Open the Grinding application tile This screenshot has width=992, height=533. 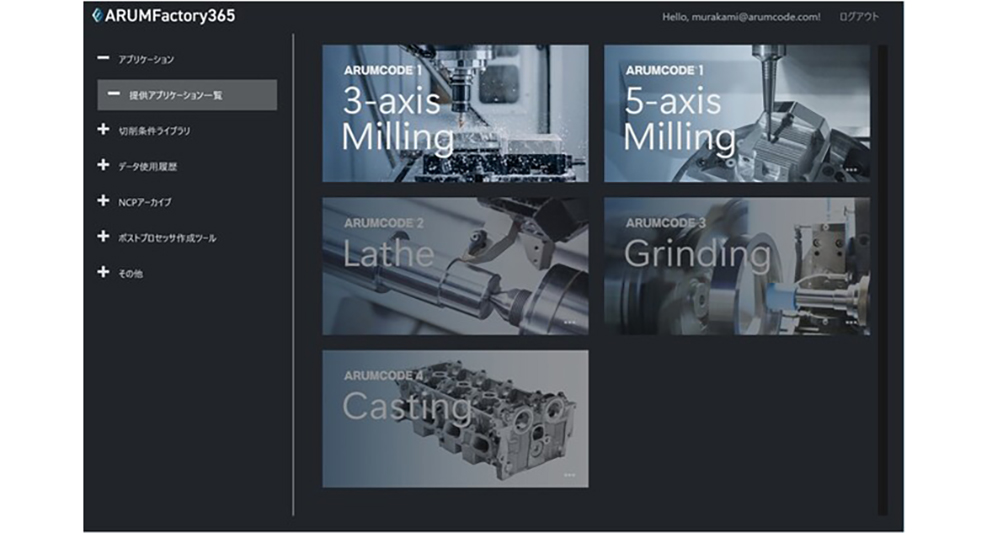[x=737, y=266]
